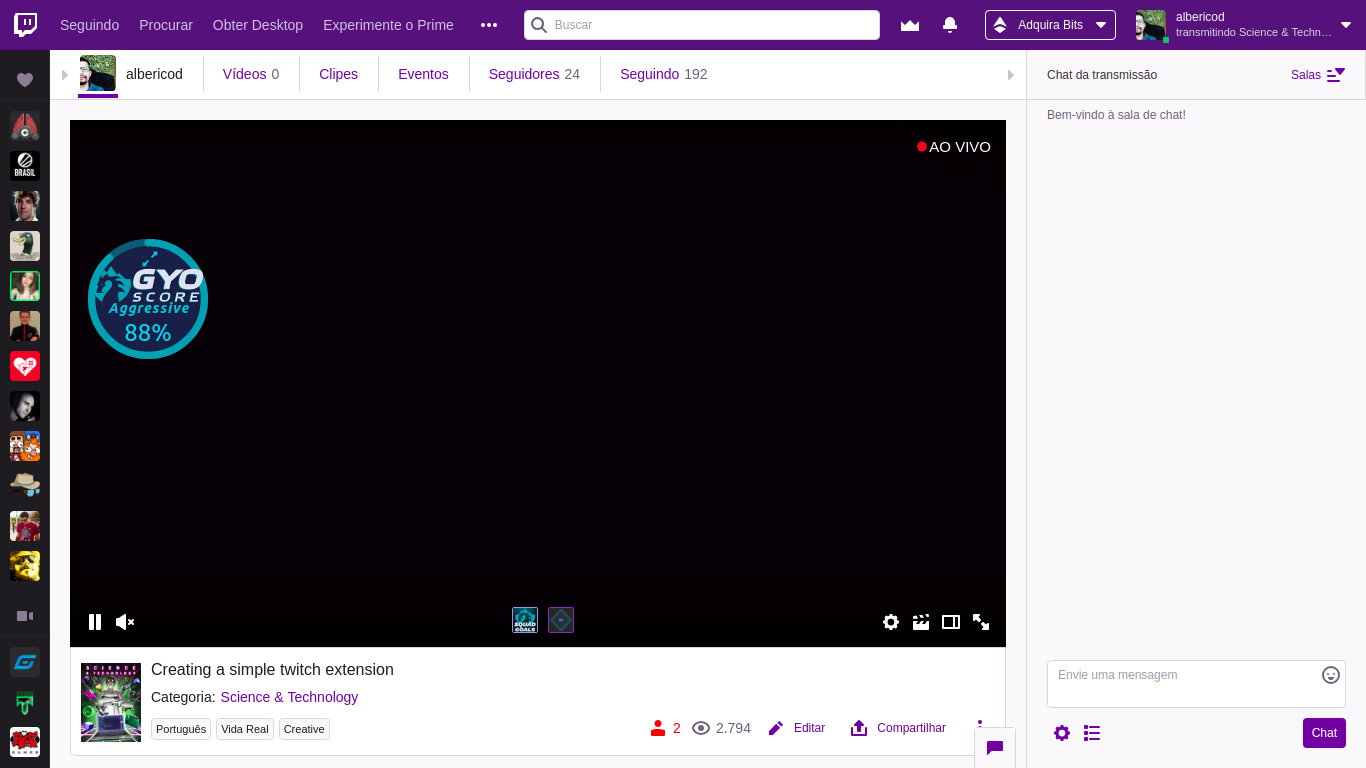The height and width of the screenshot is (768, 1366).
Task: Open the blue G logo channel
Action: tap(25, 662)
